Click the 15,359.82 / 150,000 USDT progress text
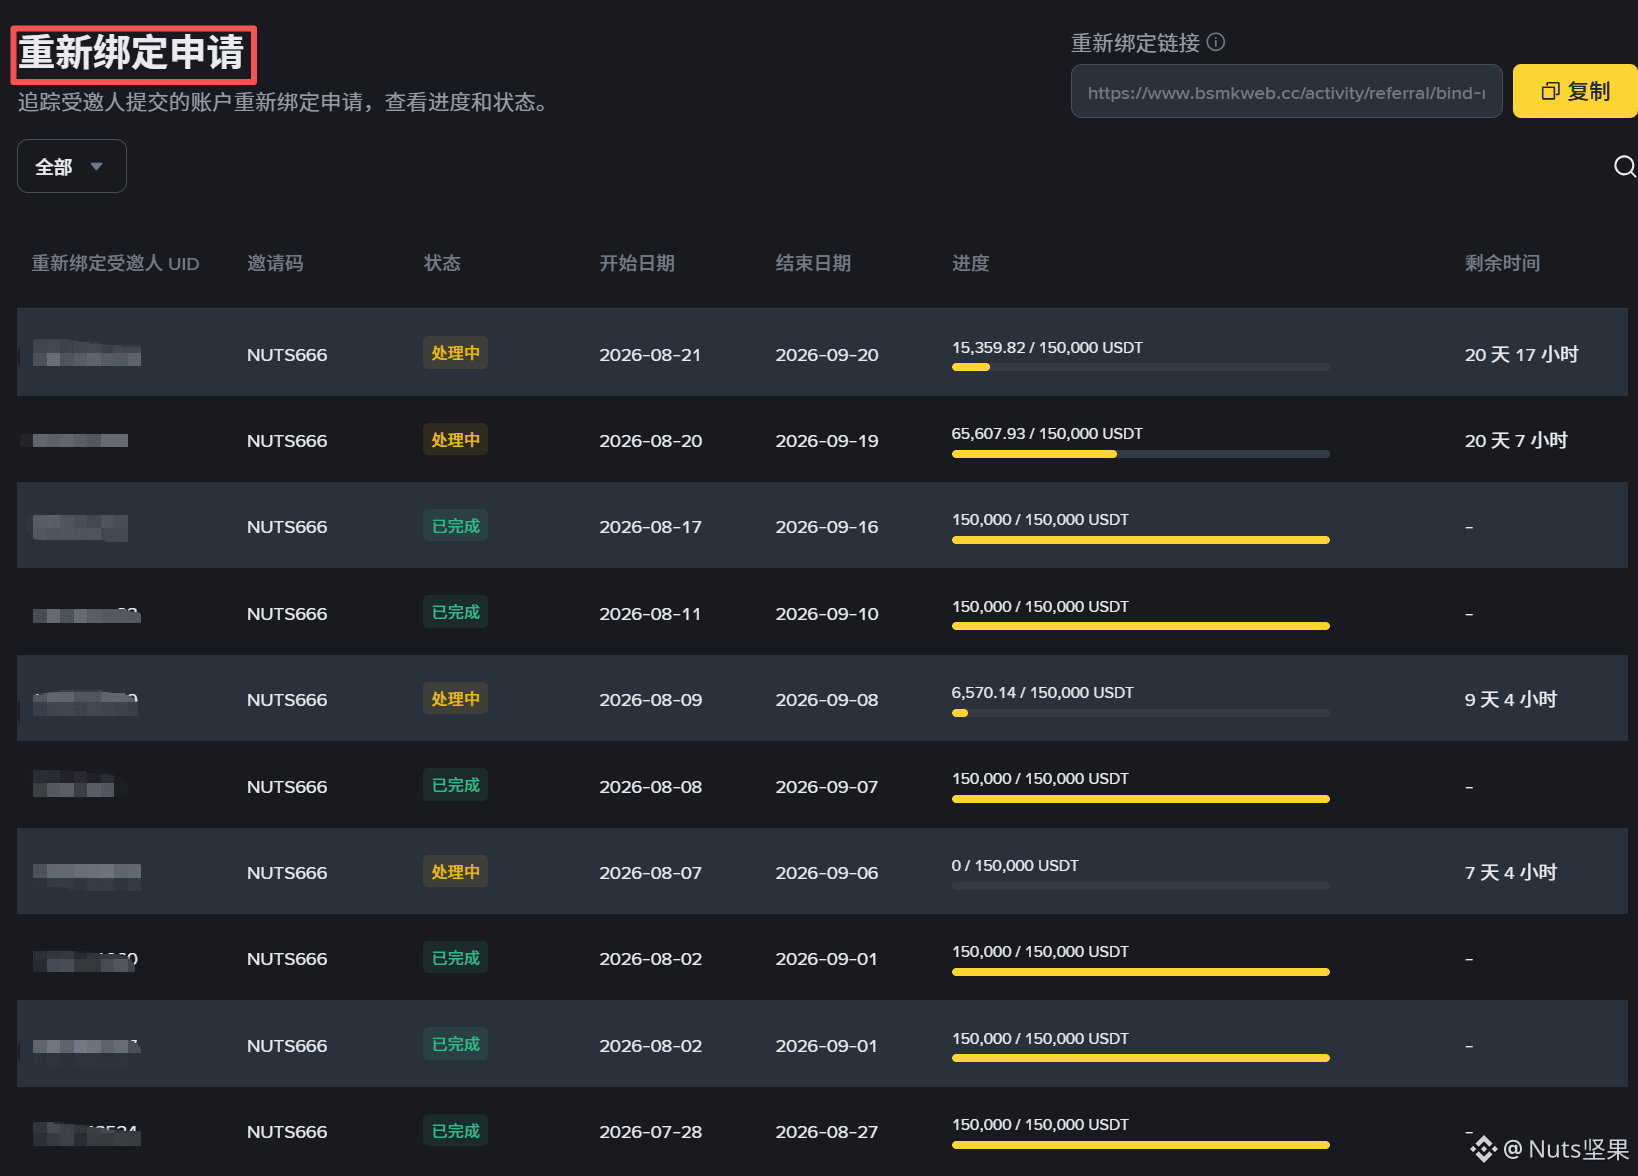This screenshot has width=1638, height=1176. tap(1047, 347)
